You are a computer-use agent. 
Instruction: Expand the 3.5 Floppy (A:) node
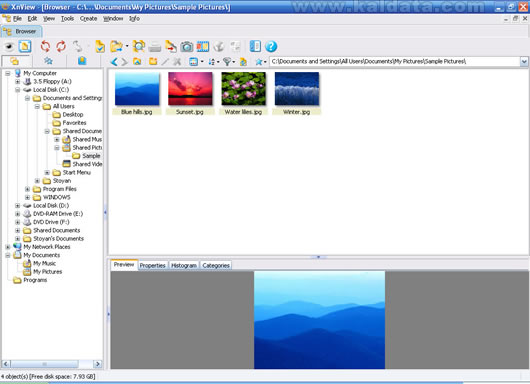tap(18, 81)
